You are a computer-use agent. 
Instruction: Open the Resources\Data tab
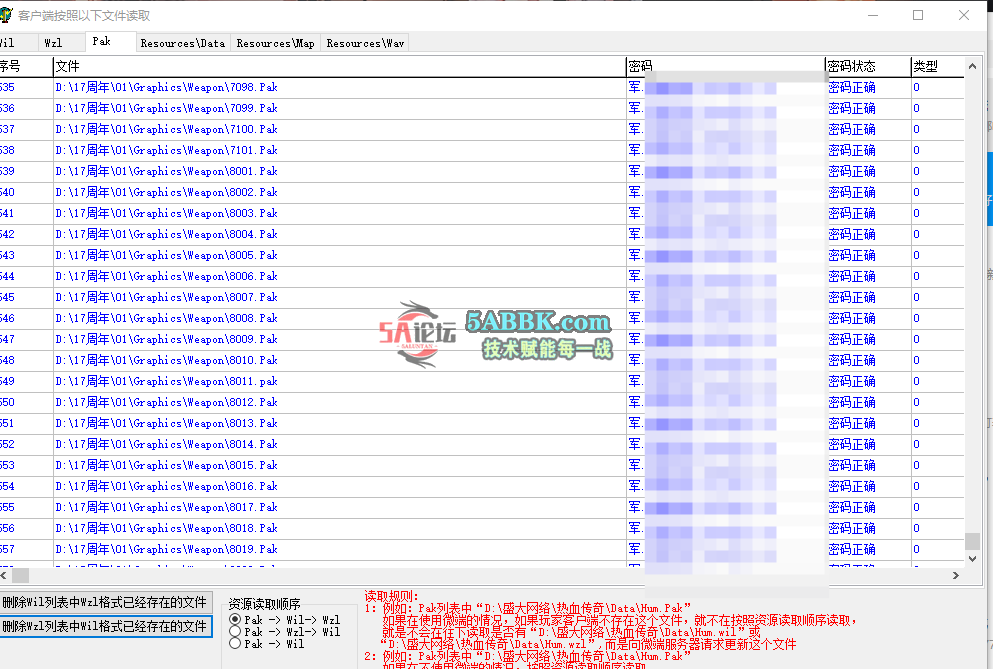[x=183, y=43]
